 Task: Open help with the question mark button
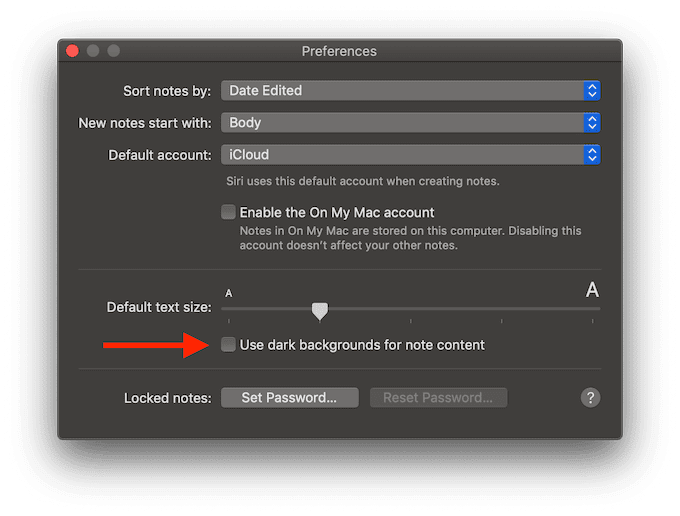(591, 398)
